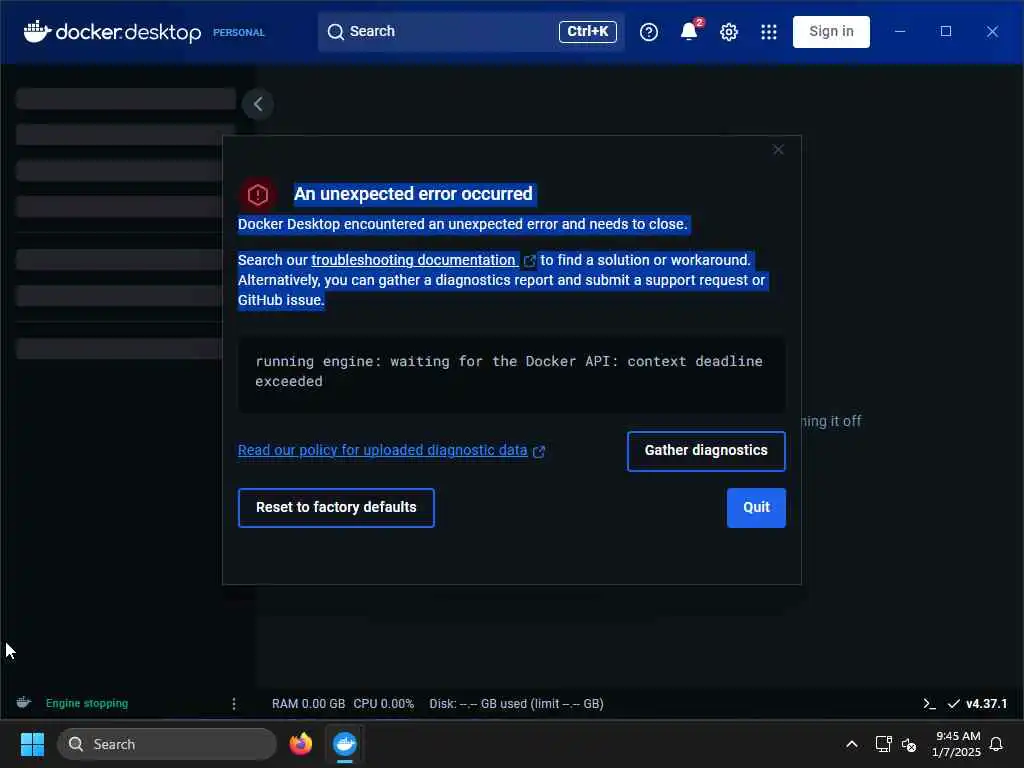Click the RAM 0.00 GB readout
This screenshot has height=768, width=1024.
[x=308, y=704]
